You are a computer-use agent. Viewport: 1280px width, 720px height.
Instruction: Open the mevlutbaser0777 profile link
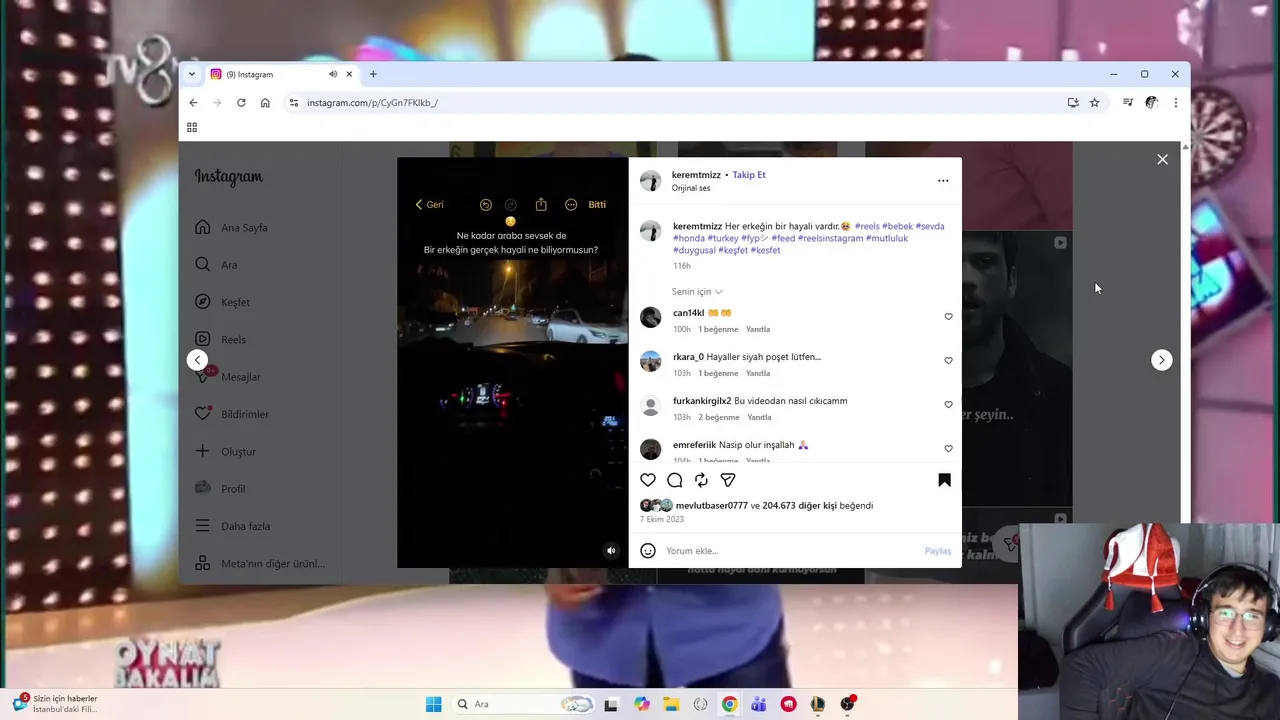(711, 506)
